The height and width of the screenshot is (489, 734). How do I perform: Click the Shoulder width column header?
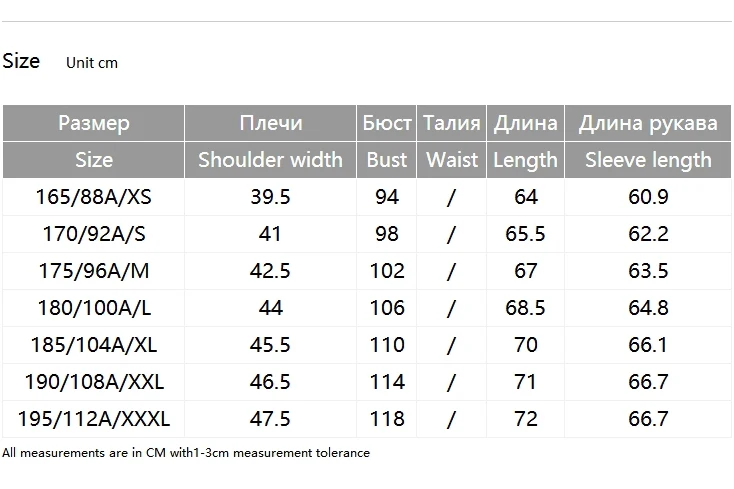(x=270, y=160)
